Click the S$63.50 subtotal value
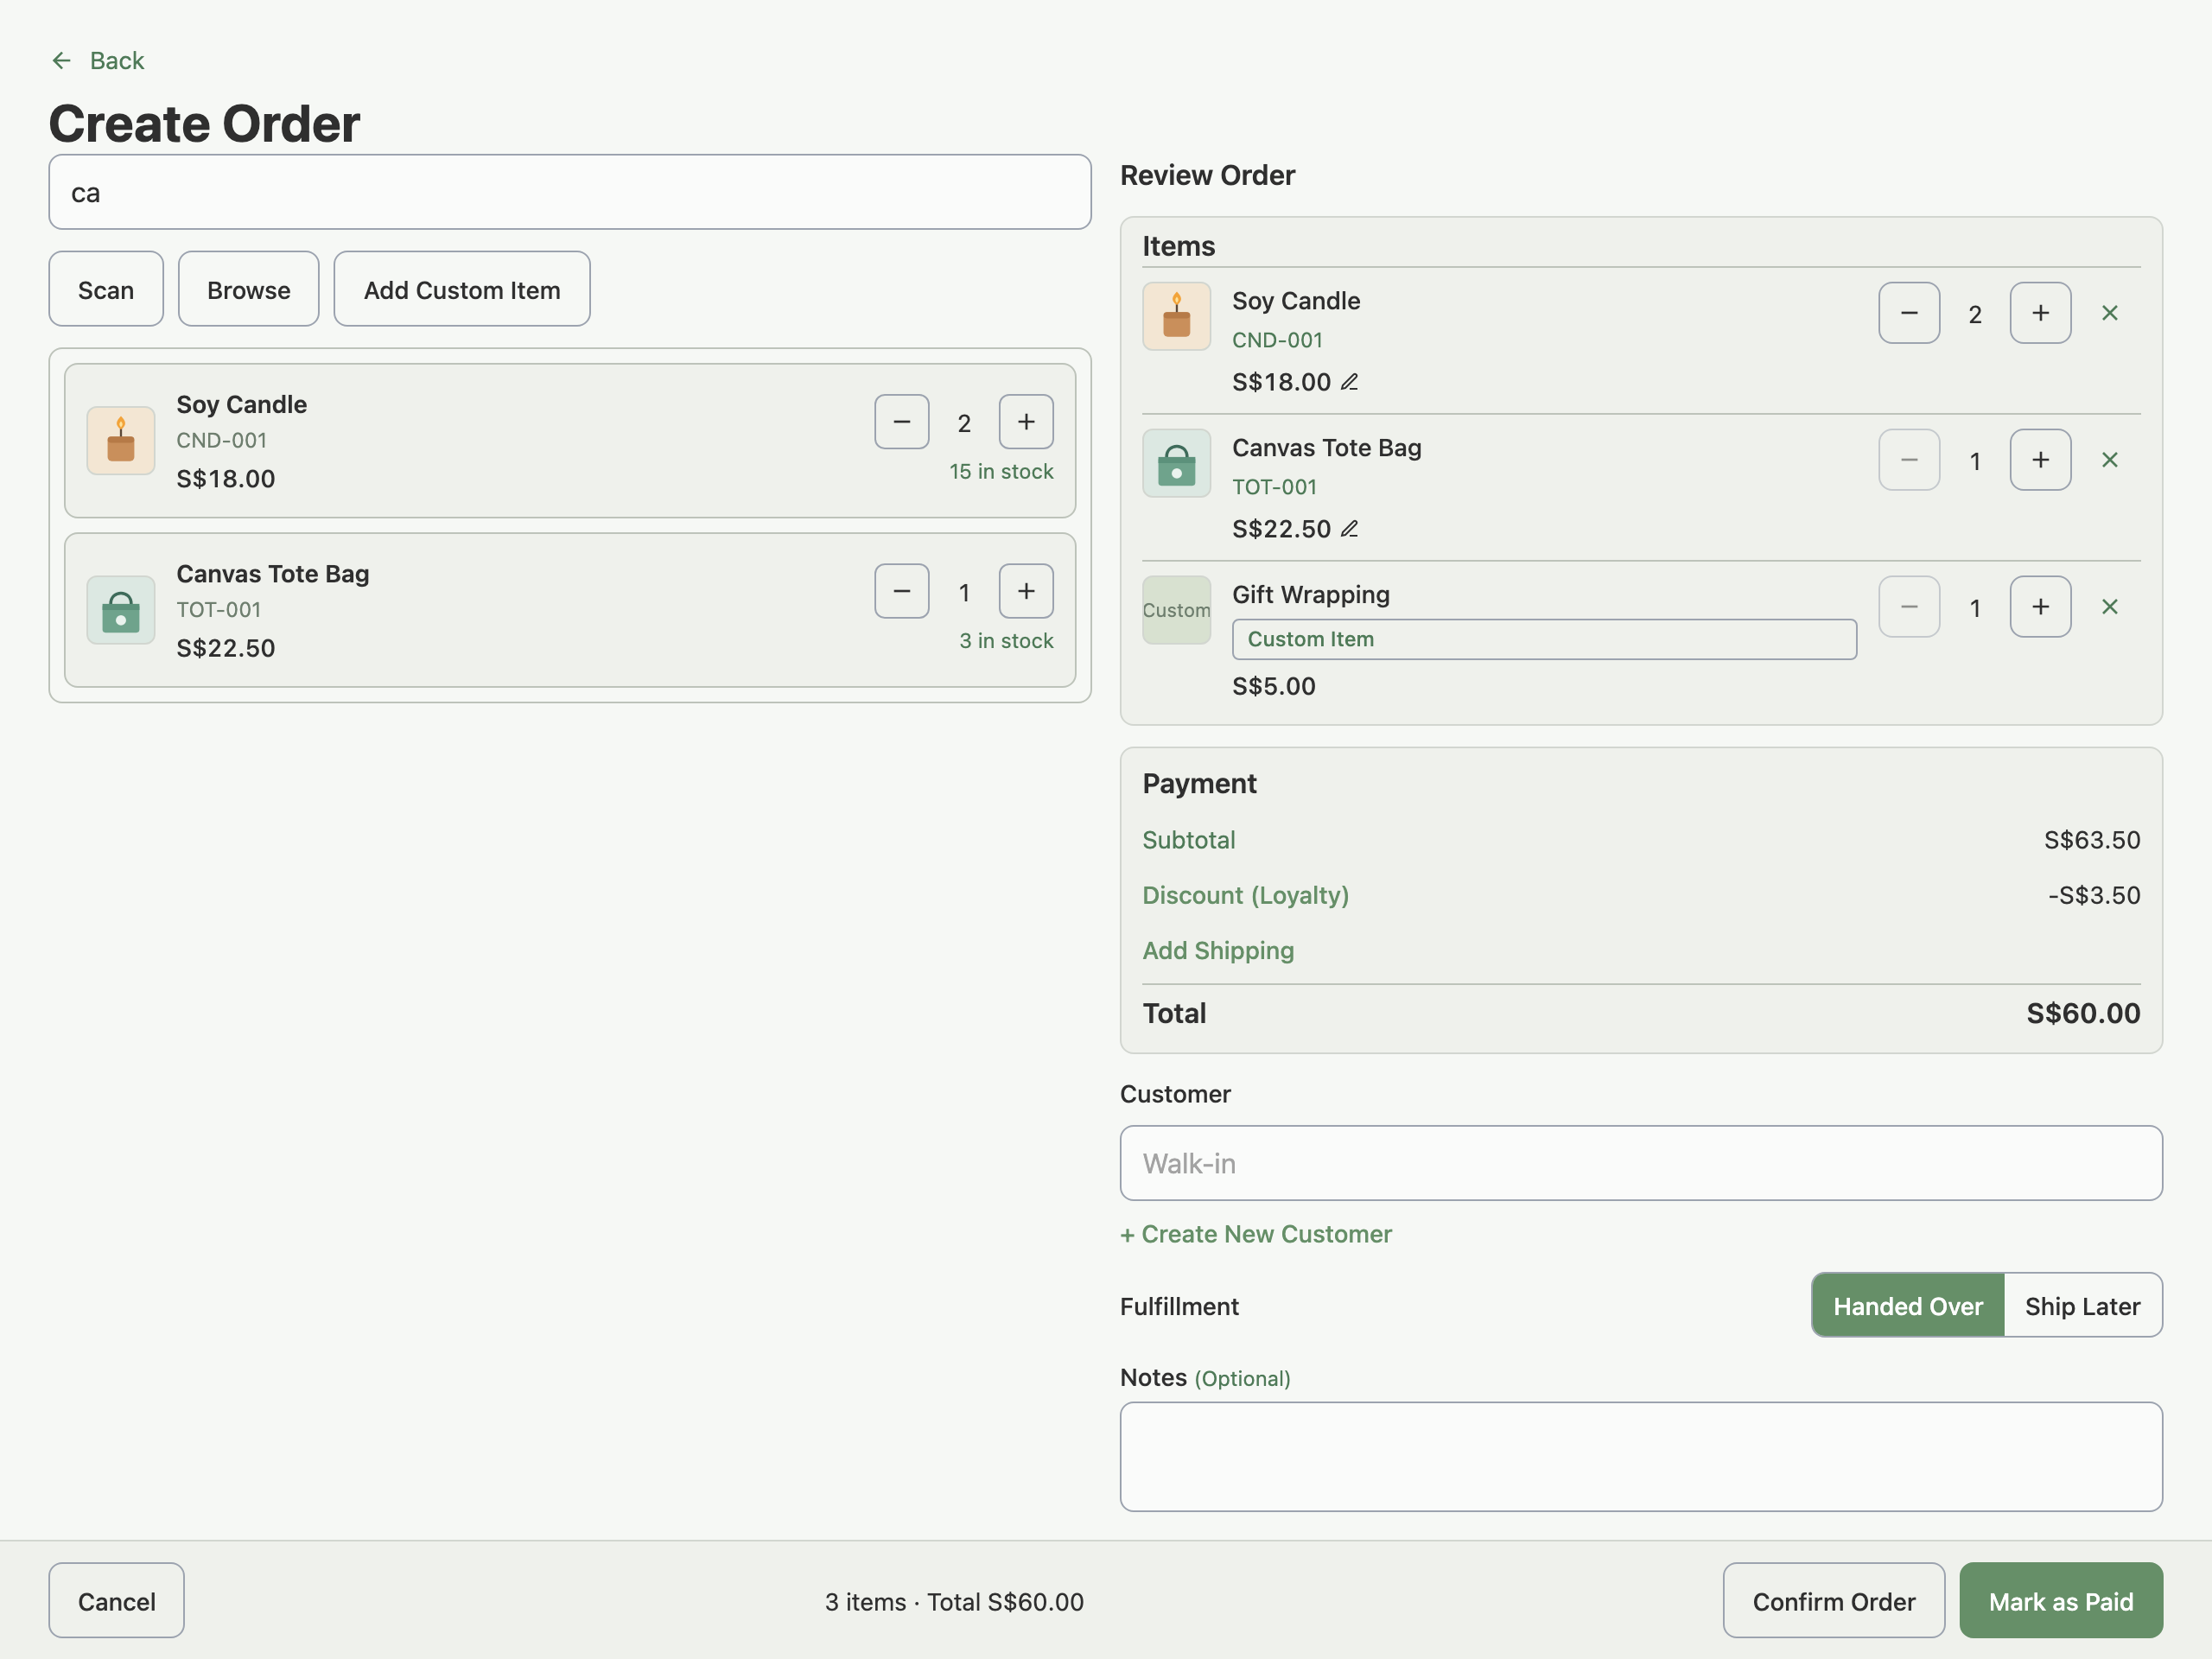 [x=2091, y=840]
